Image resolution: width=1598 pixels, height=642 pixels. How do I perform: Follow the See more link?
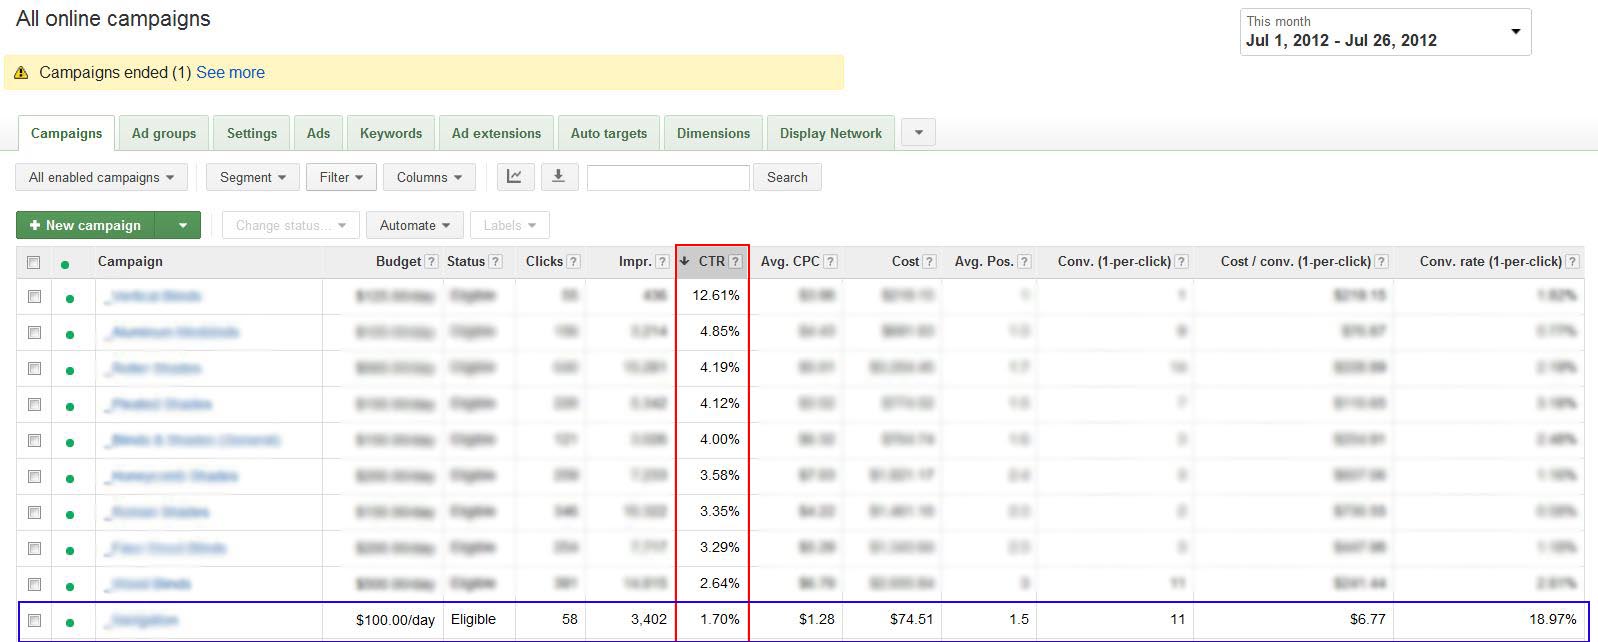point(230,72)
